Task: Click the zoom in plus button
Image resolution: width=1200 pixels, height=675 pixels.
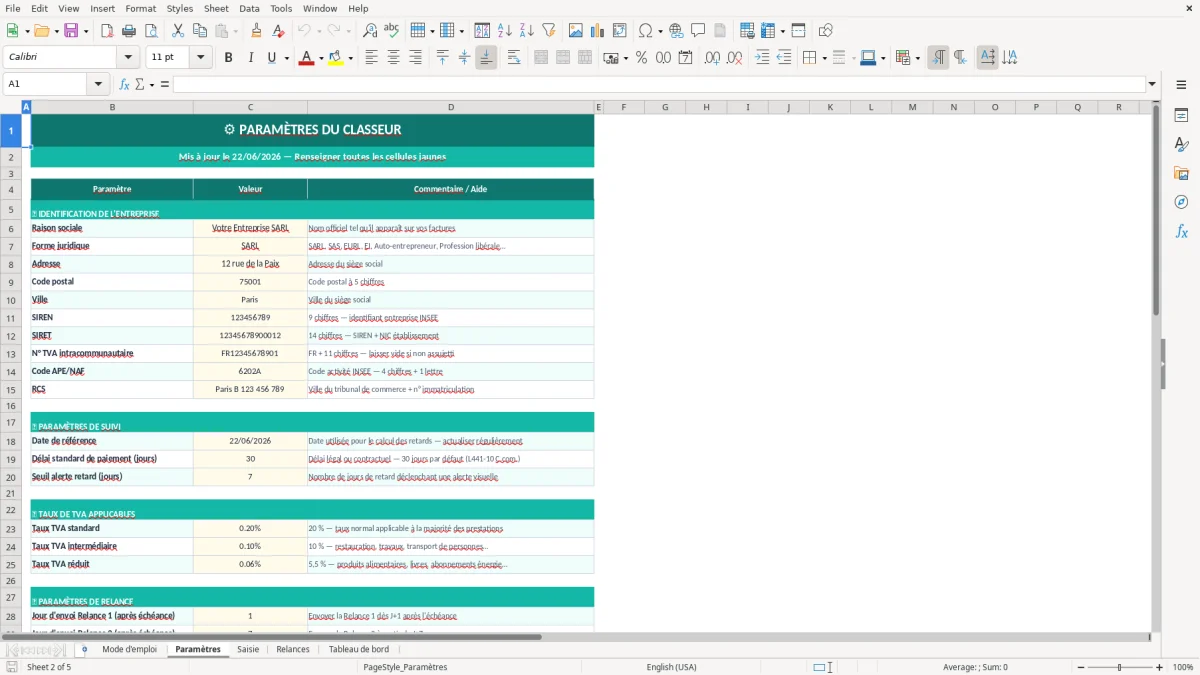Action: click(x=1159, y=667)
